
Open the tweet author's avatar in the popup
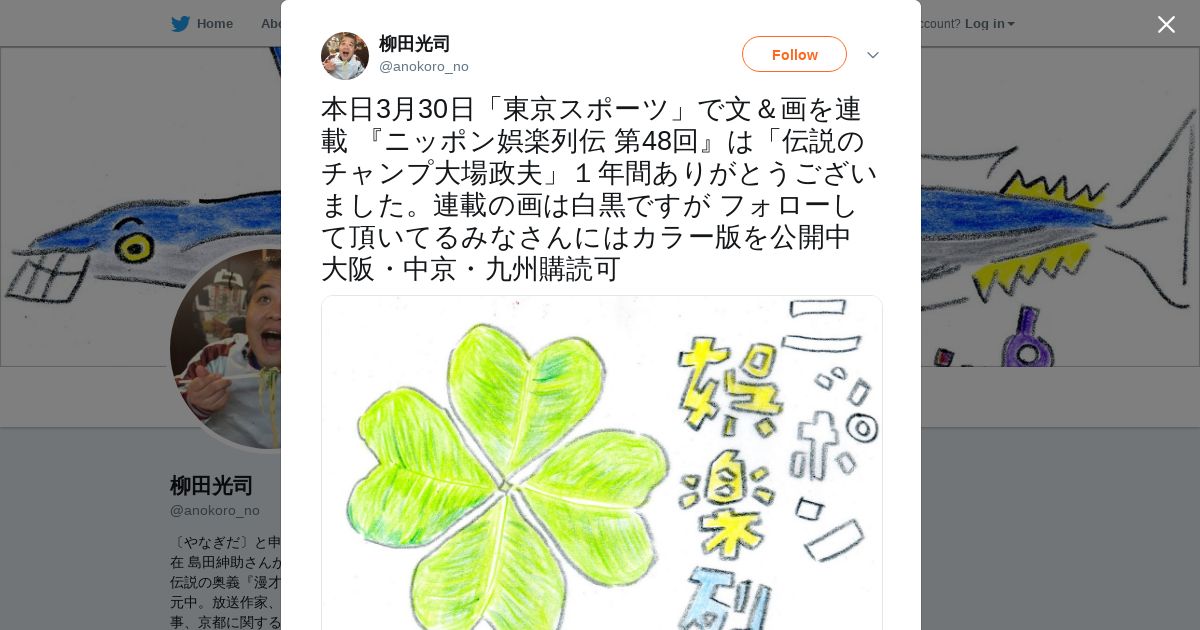[x=345, y=56]
